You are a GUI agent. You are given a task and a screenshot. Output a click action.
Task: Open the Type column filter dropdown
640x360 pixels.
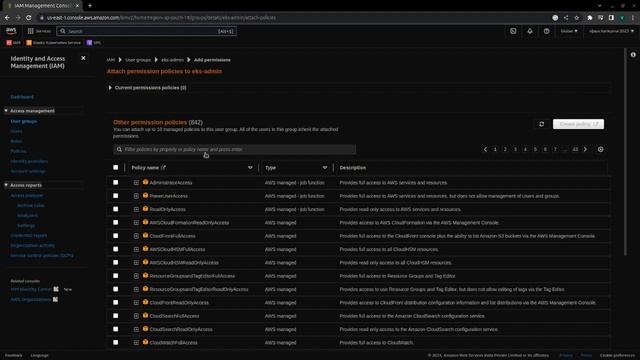[325, 168]
